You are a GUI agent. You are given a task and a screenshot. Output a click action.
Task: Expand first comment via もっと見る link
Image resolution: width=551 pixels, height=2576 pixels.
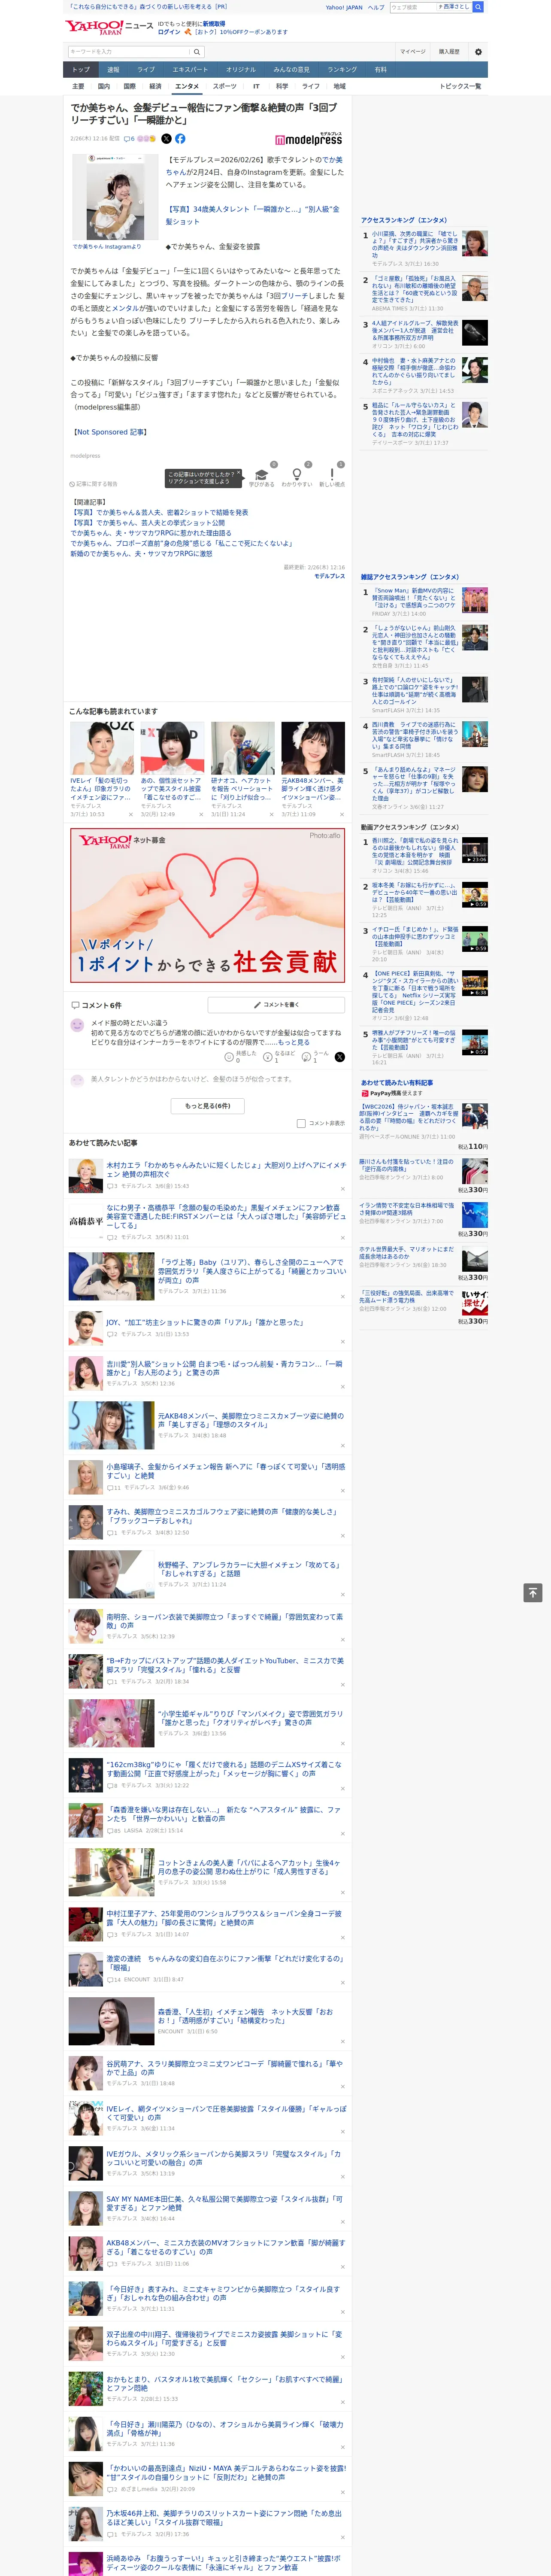point(294,1042)
